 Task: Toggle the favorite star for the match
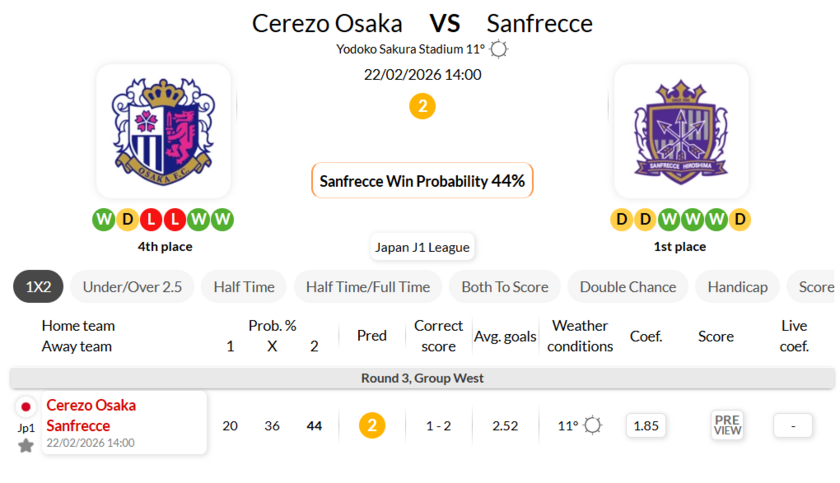coord(26,445)
